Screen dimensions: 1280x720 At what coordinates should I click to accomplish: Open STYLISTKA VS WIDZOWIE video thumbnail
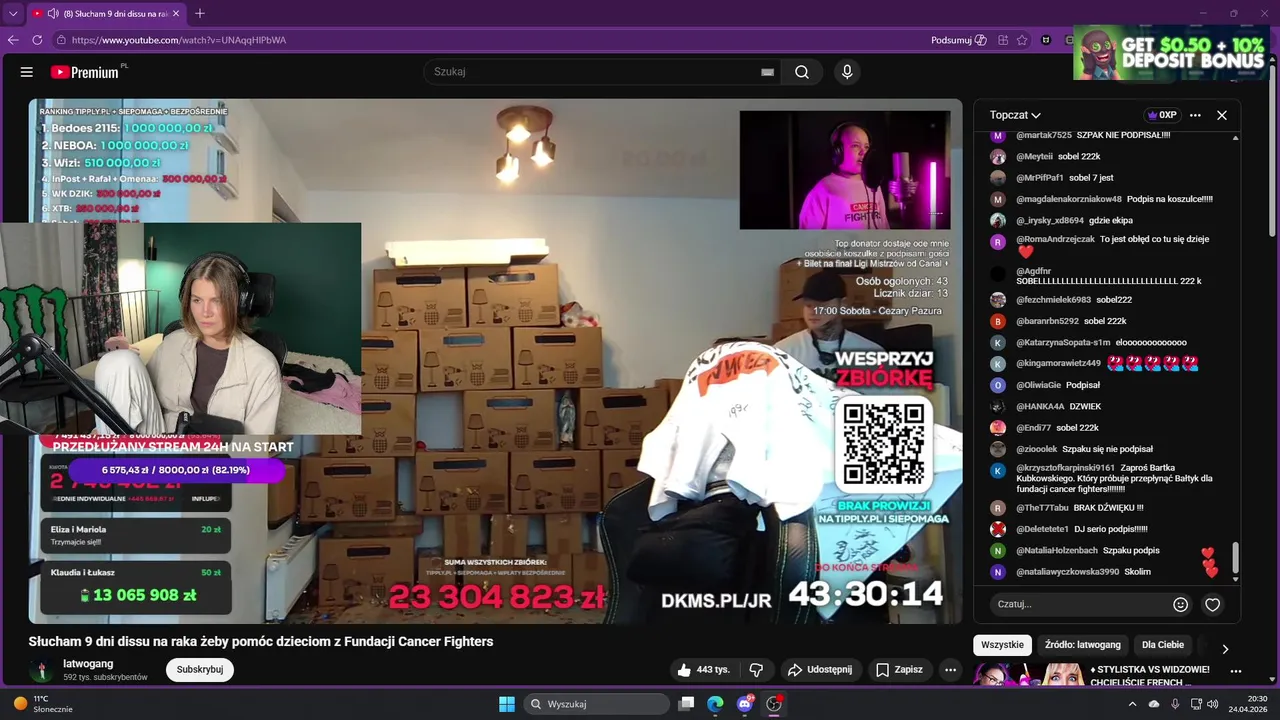[x=1028, y=674]
